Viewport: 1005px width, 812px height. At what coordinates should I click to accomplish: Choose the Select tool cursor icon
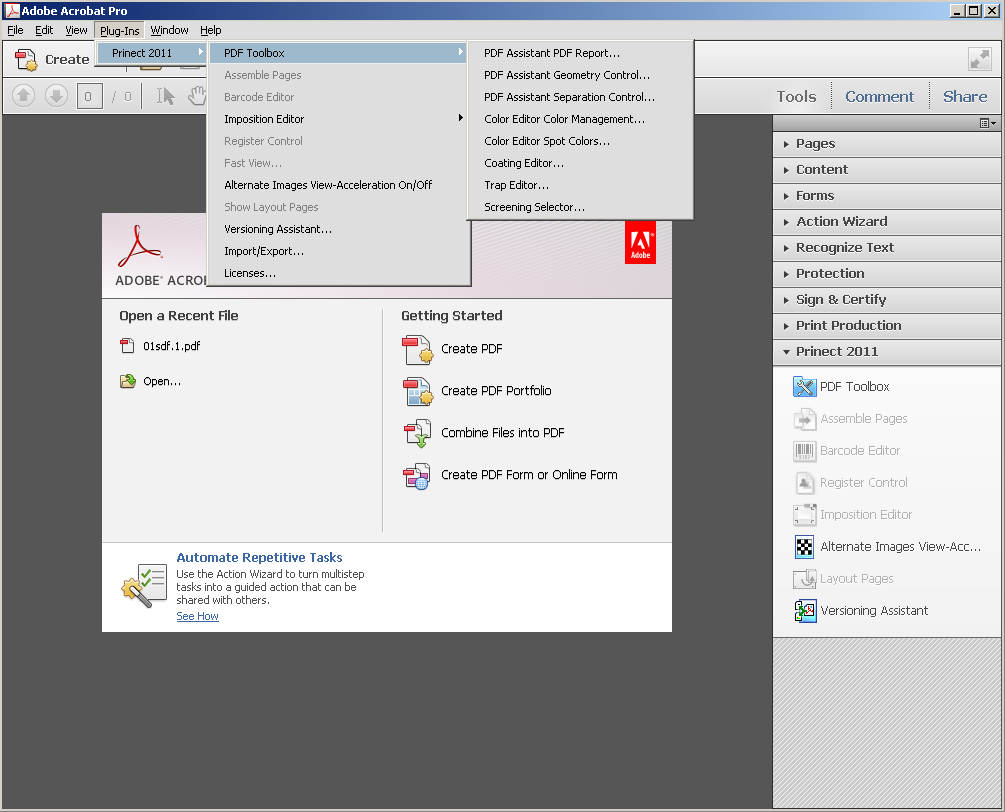(165, 96)
